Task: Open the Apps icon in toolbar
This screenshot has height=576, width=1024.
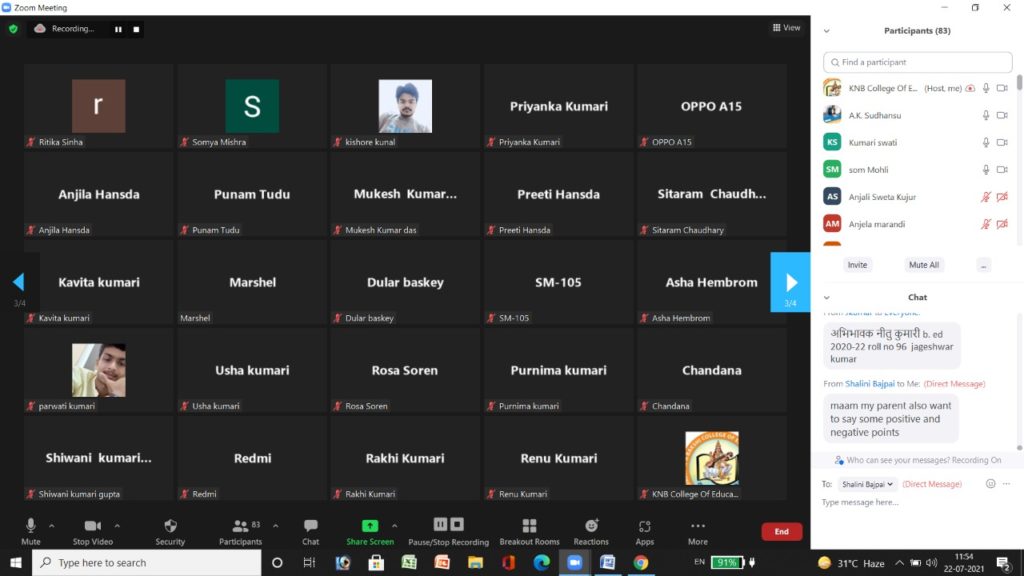Action: (645, 526)
